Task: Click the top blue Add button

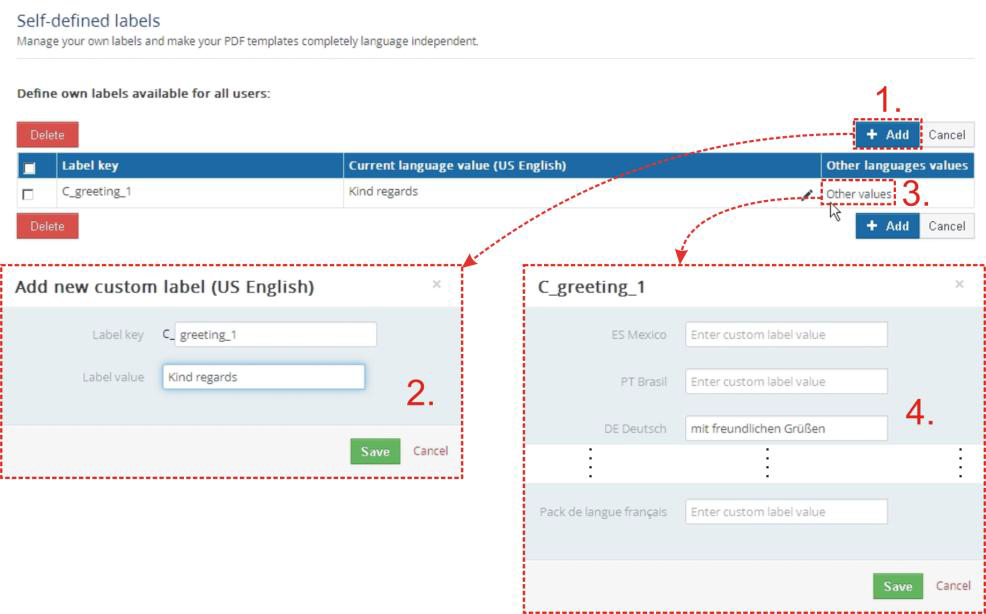Action: tap(887, 135)
